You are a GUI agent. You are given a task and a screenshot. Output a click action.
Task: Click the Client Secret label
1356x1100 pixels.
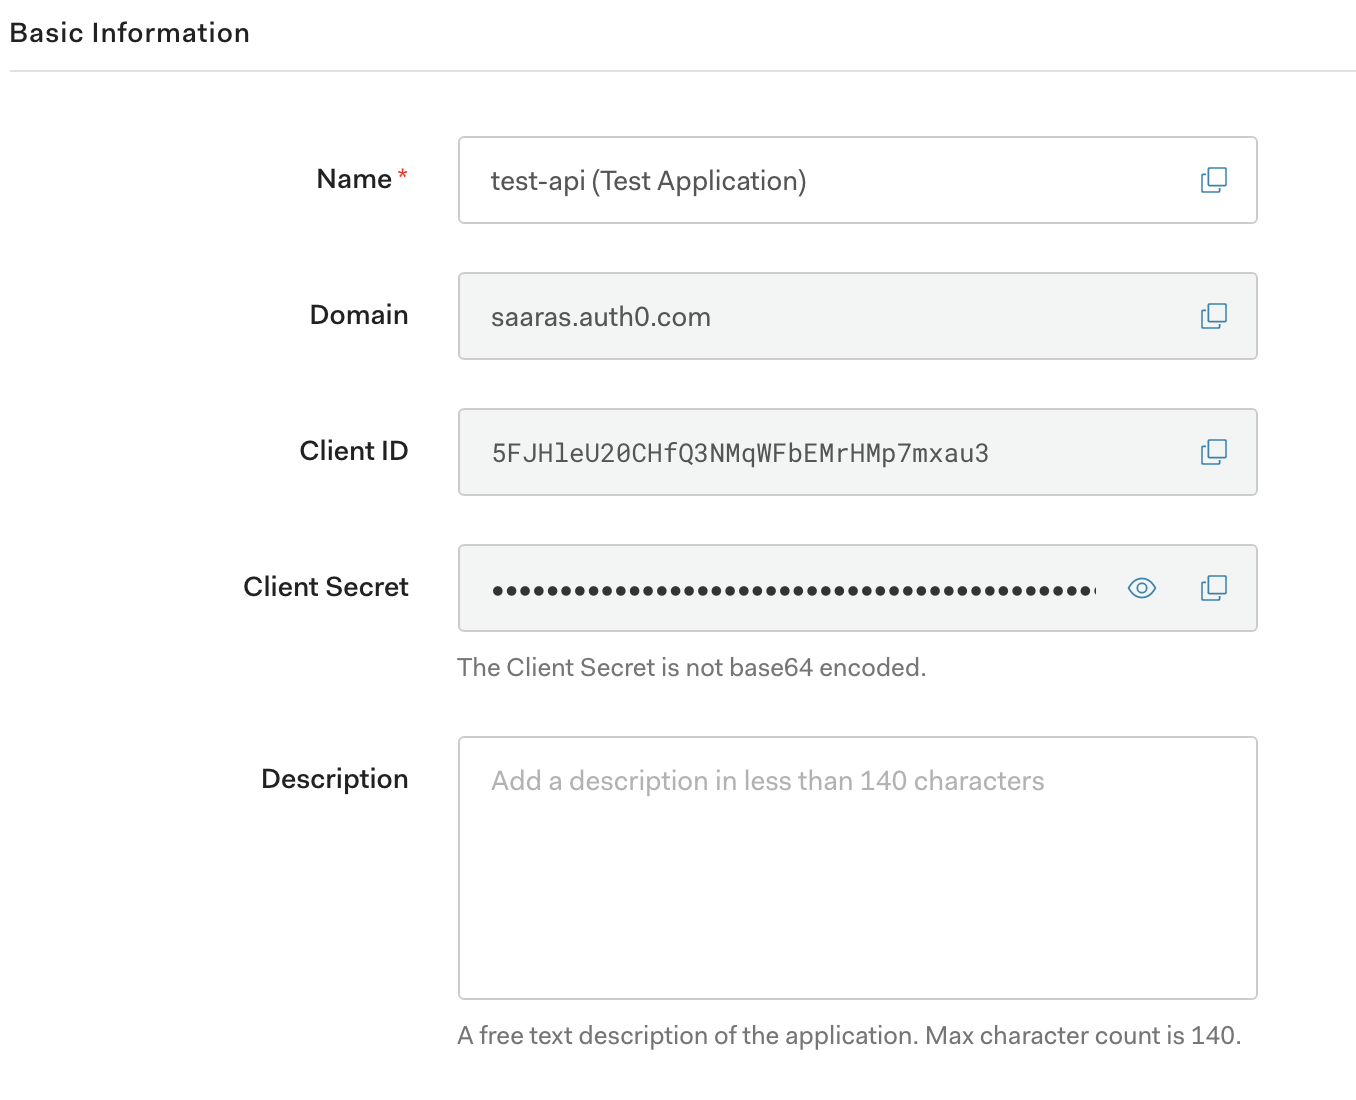point(326,587)
